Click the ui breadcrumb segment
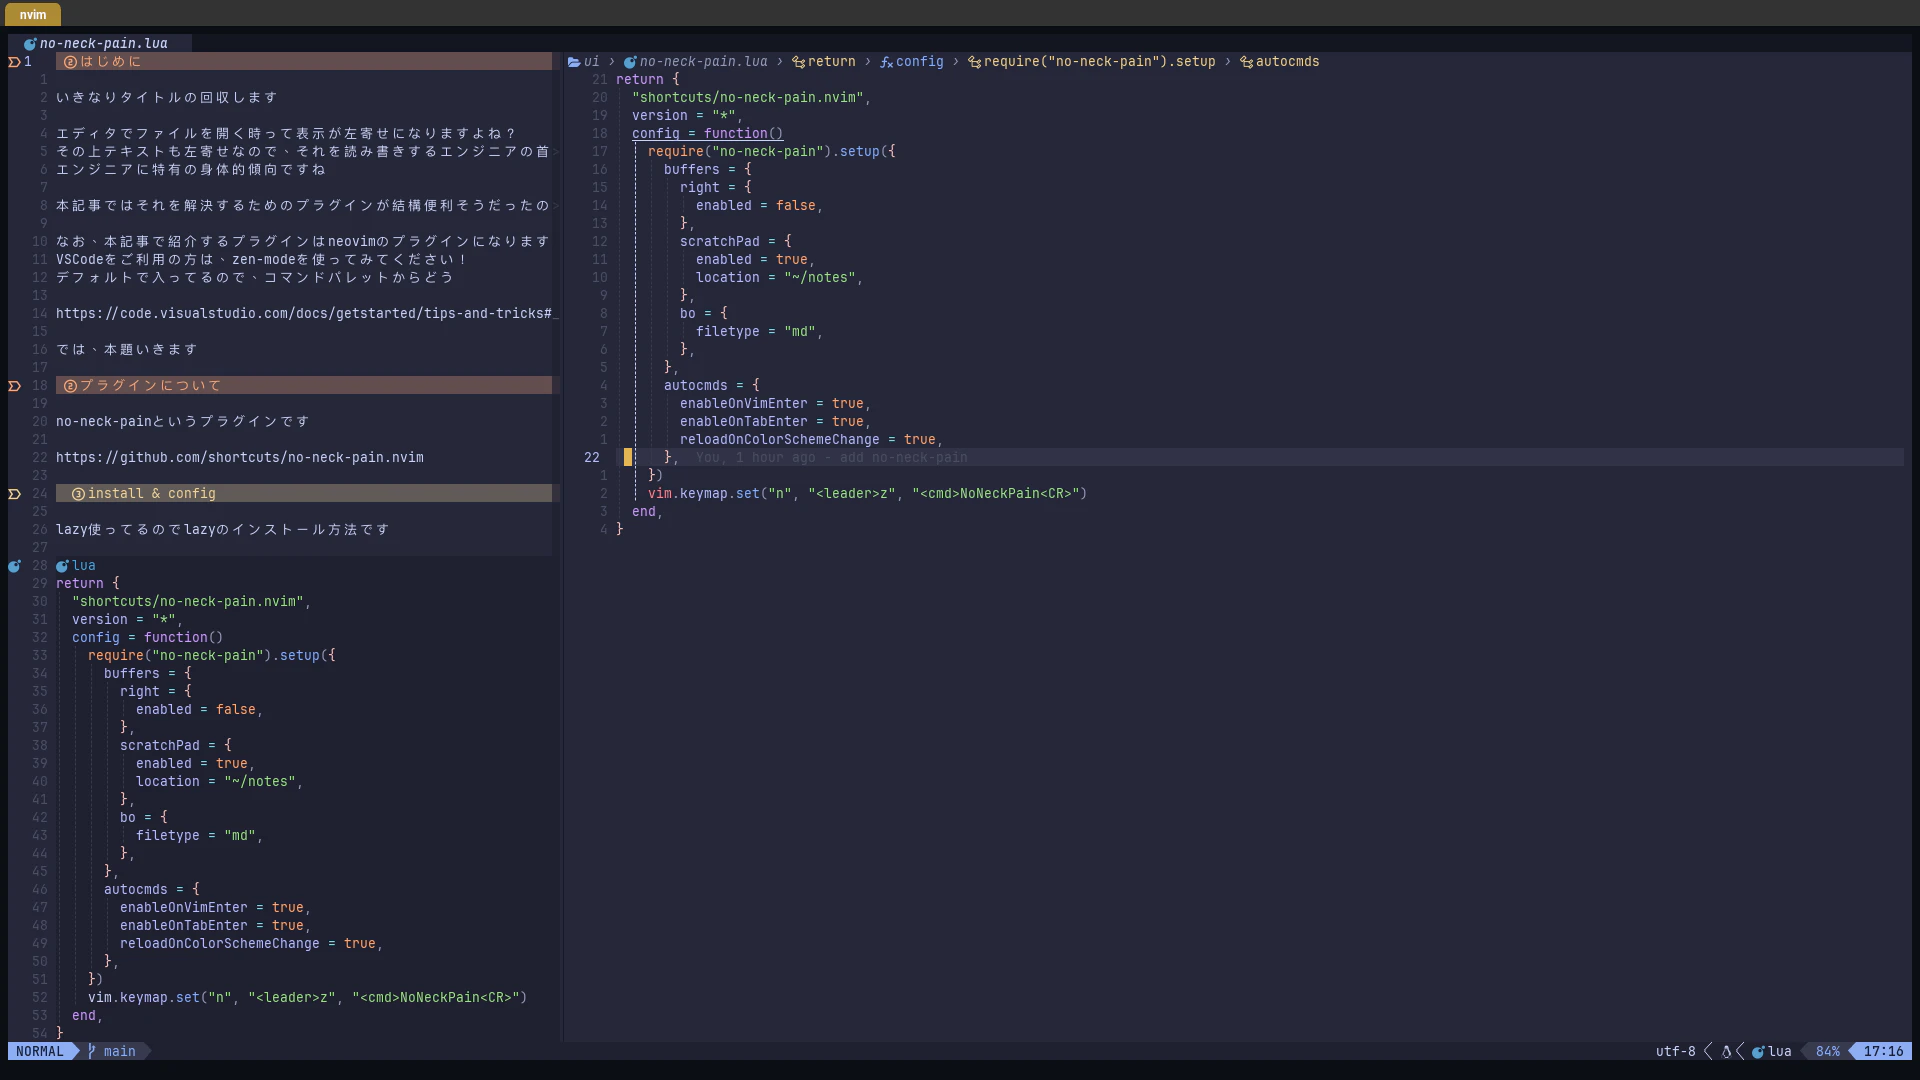 pyautogui.click(x=592, y=62)
